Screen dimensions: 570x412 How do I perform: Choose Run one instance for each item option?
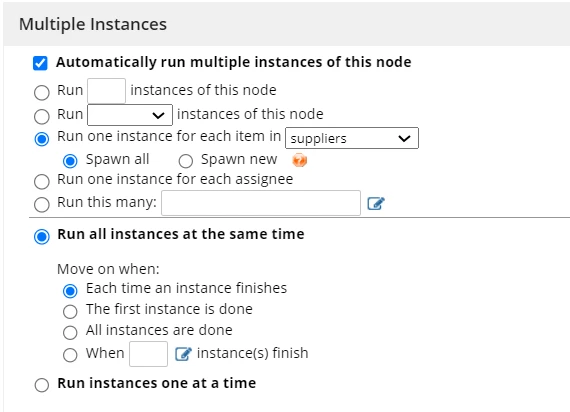coord(42,139)
